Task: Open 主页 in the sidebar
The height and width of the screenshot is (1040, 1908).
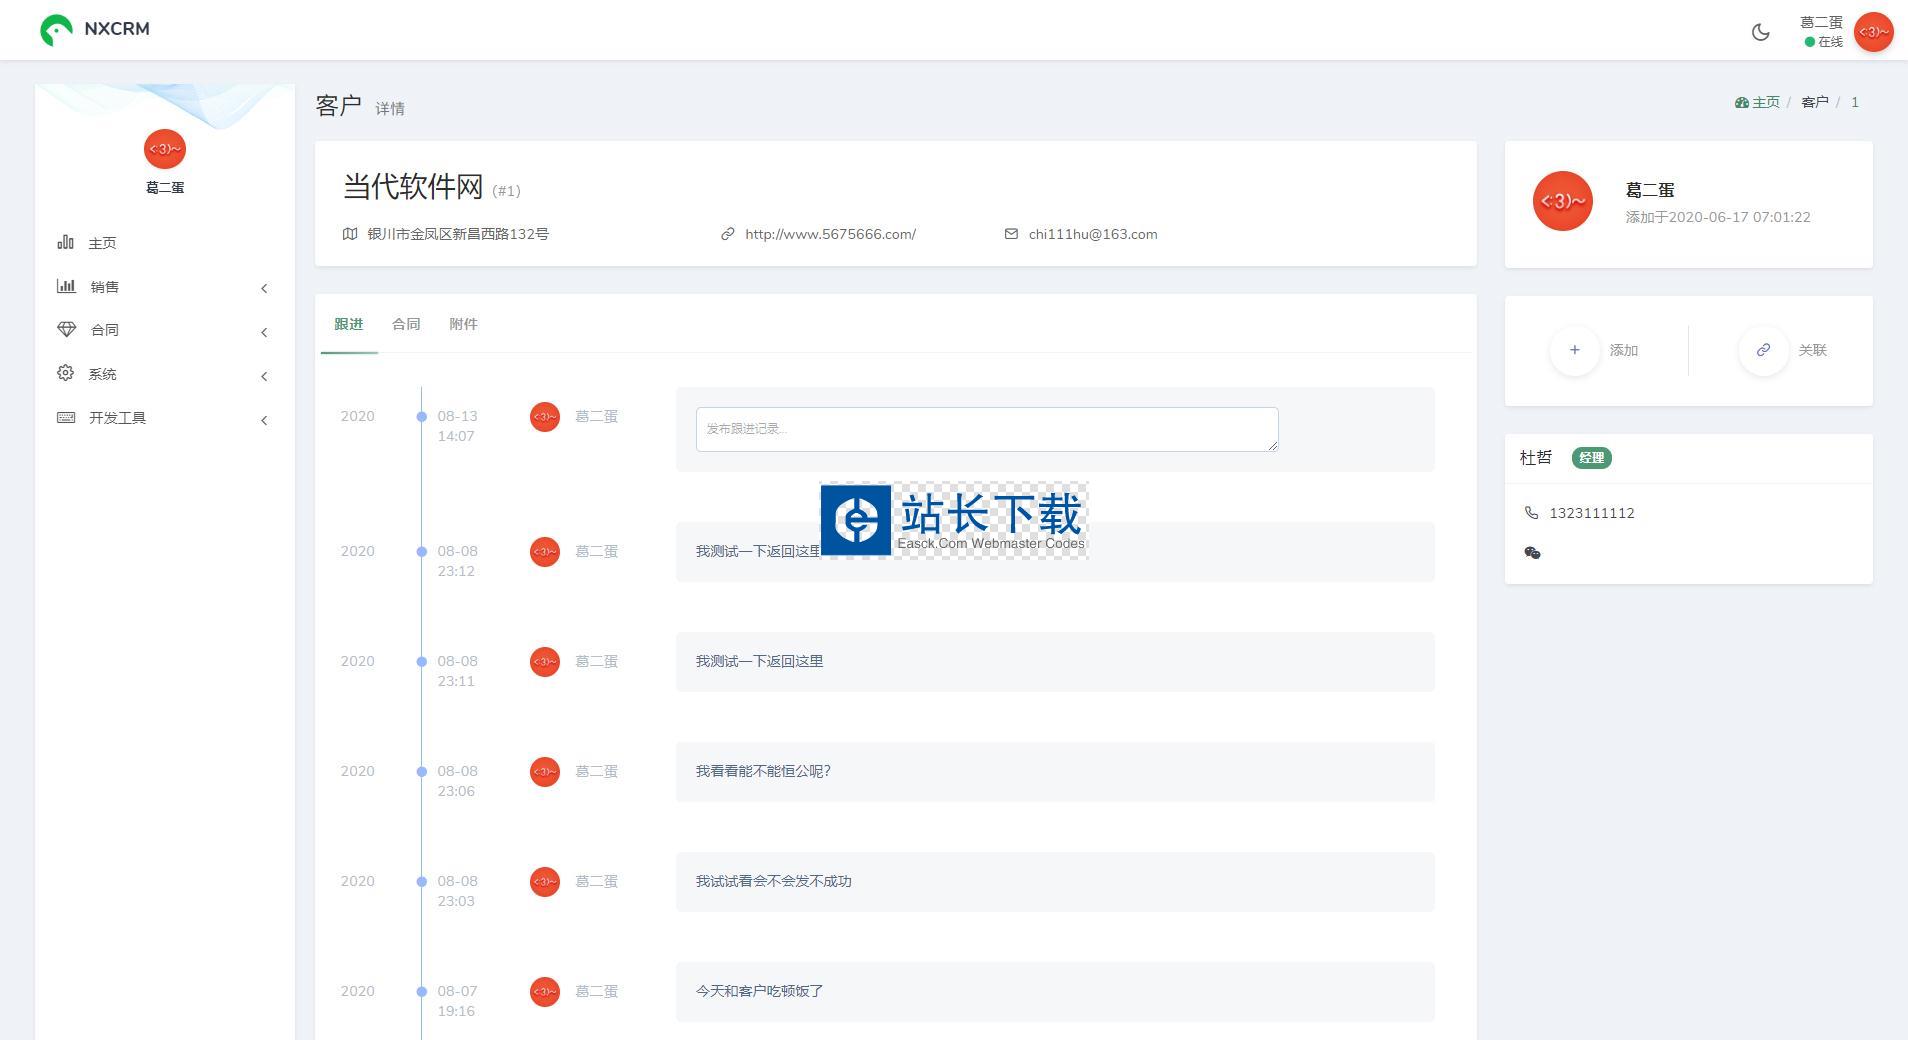Action: 102,243
